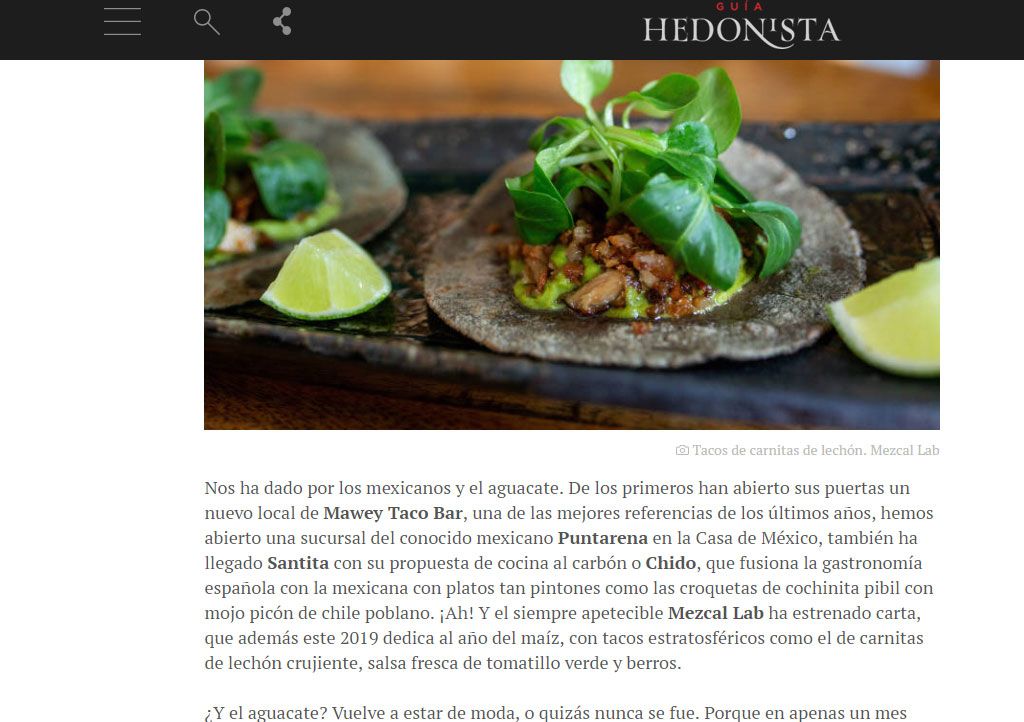Open the Santita bold link

[x=298, y=563]
